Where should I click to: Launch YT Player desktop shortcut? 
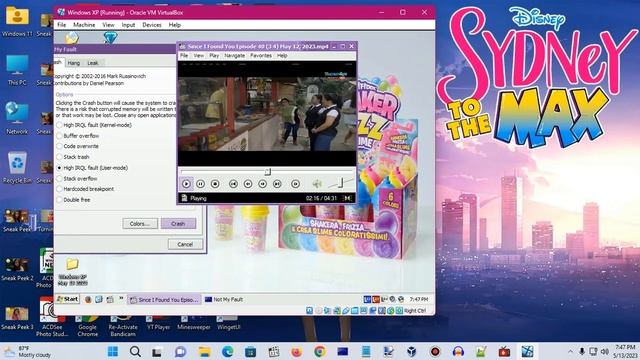tap(158, 323)
